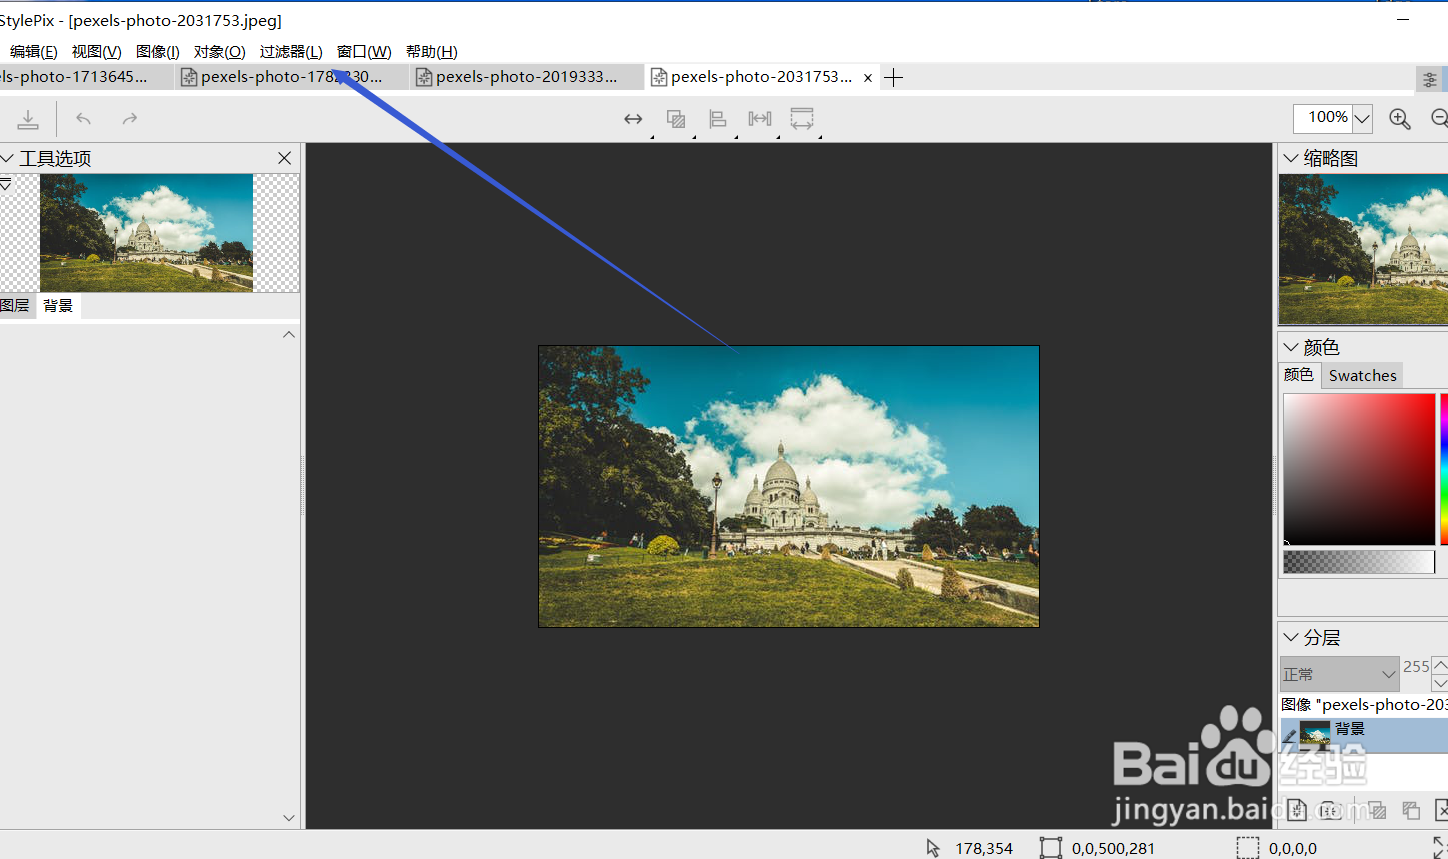Click the 缩略图 navigator thumbnail
1448x859 pixels.
[x=1364, y=249]
